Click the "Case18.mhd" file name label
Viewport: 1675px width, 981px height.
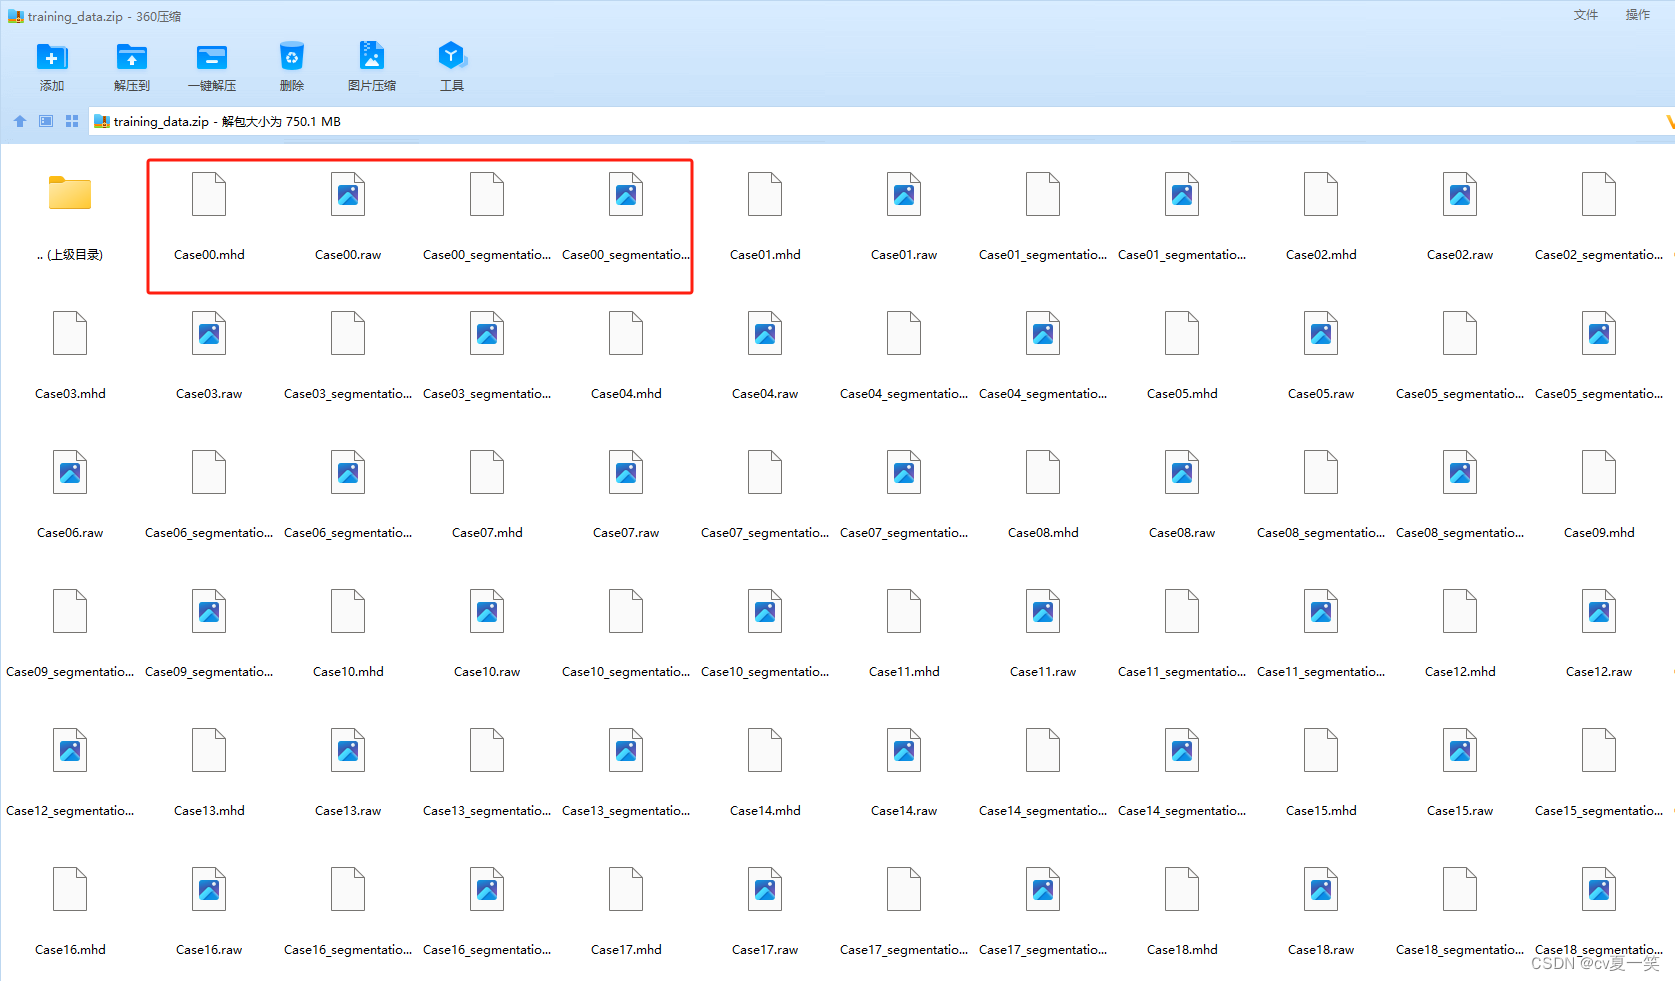tap(1182, 950)
